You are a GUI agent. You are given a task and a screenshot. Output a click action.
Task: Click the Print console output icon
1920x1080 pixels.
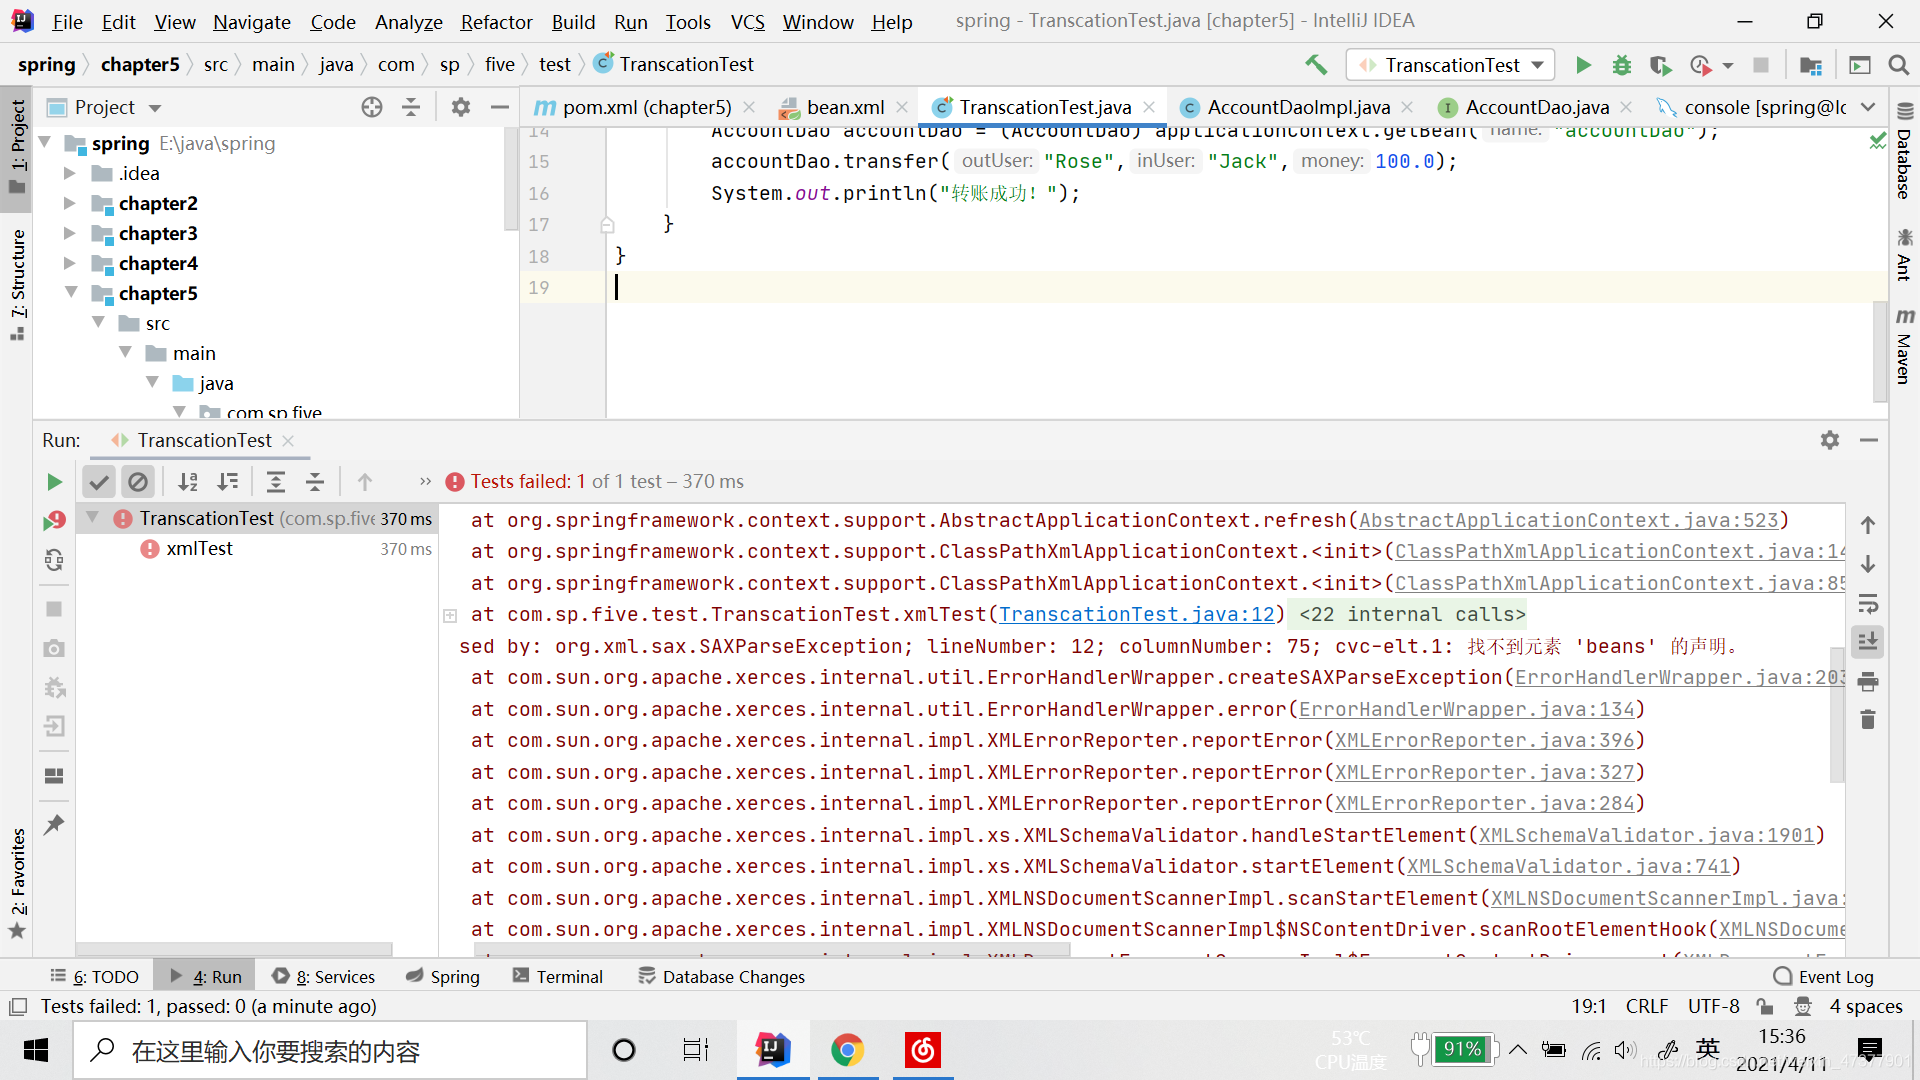pos(1867,682)
